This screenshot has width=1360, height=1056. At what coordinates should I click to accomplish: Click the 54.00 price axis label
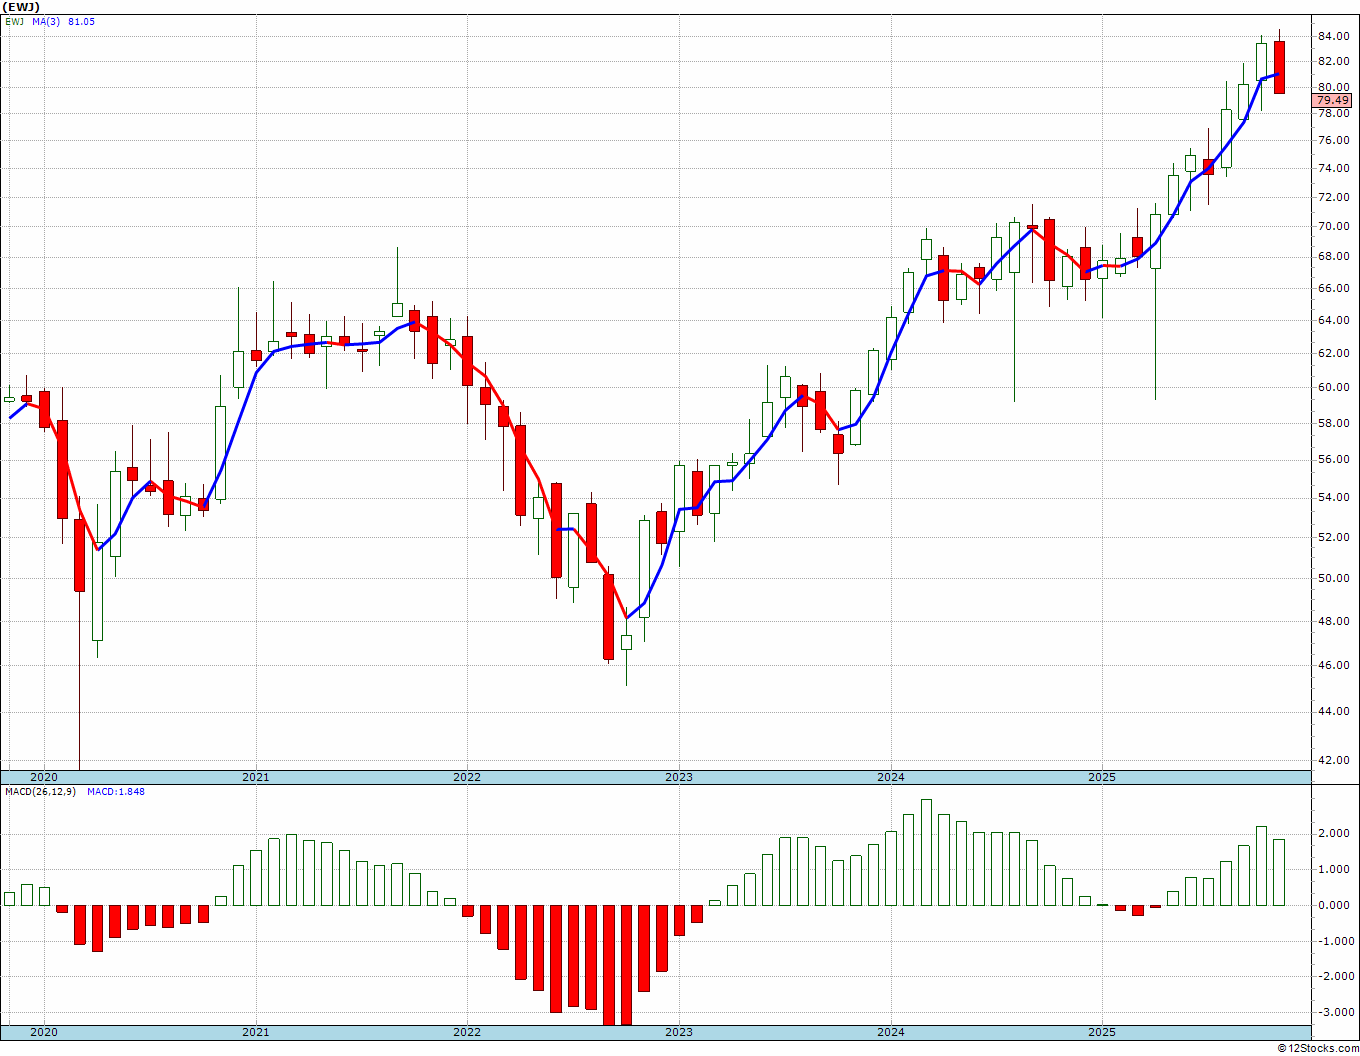tap(1333, 498)
